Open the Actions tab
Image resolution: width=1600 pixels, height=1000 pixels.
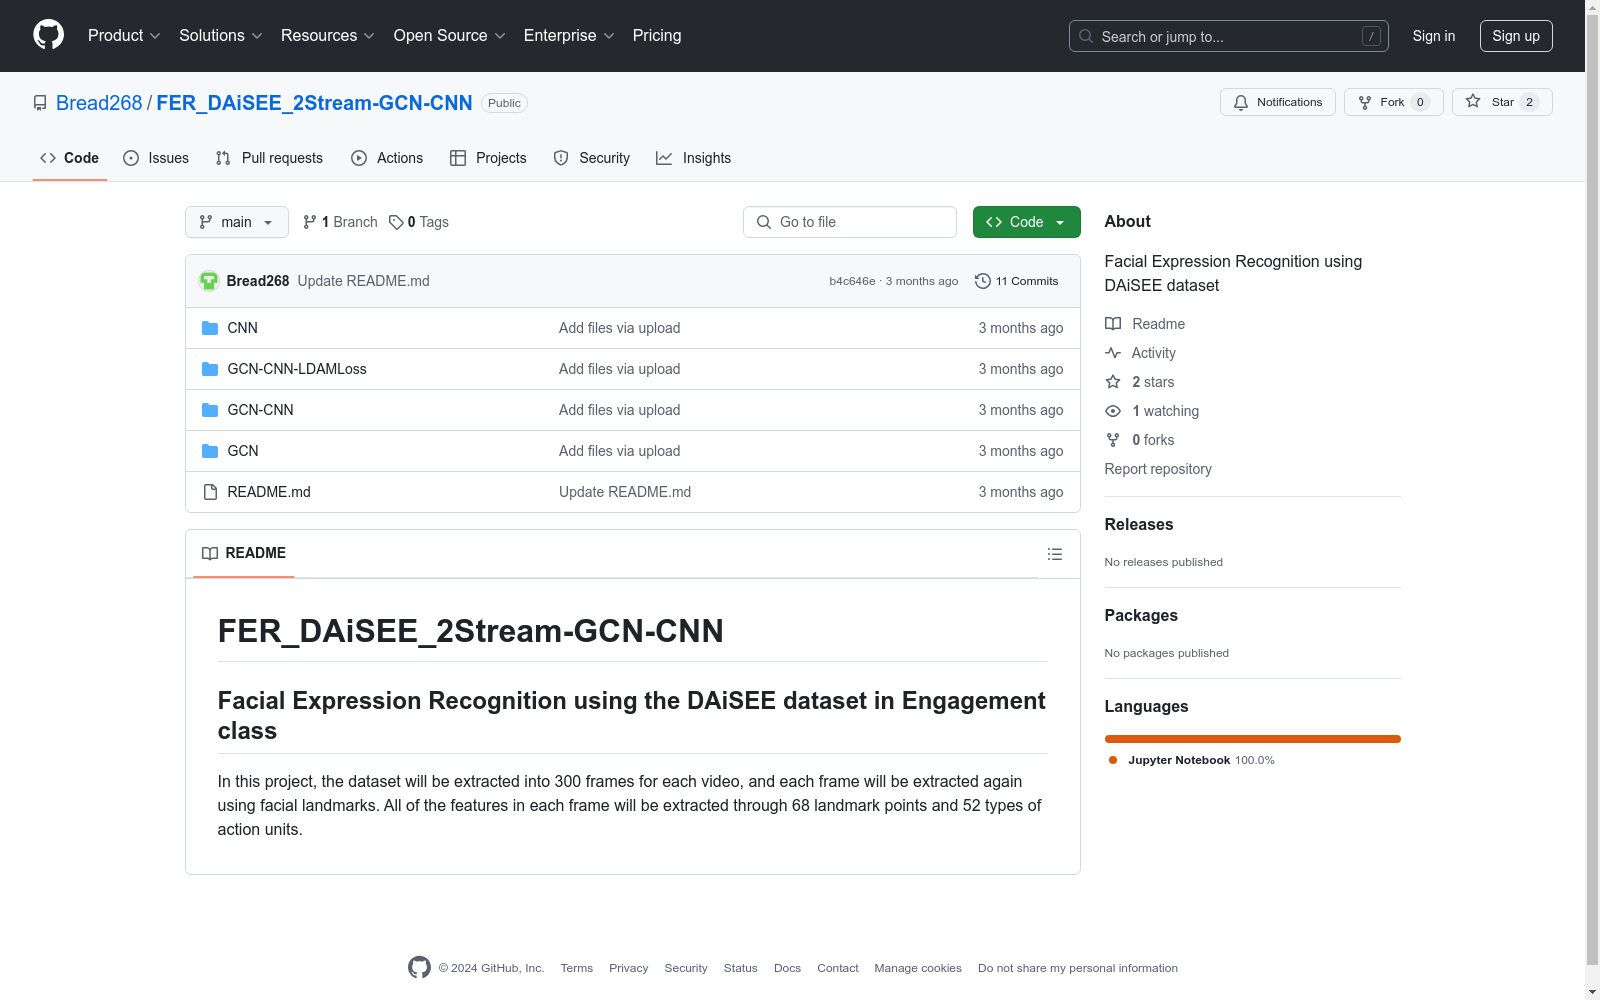pos(387,158)
